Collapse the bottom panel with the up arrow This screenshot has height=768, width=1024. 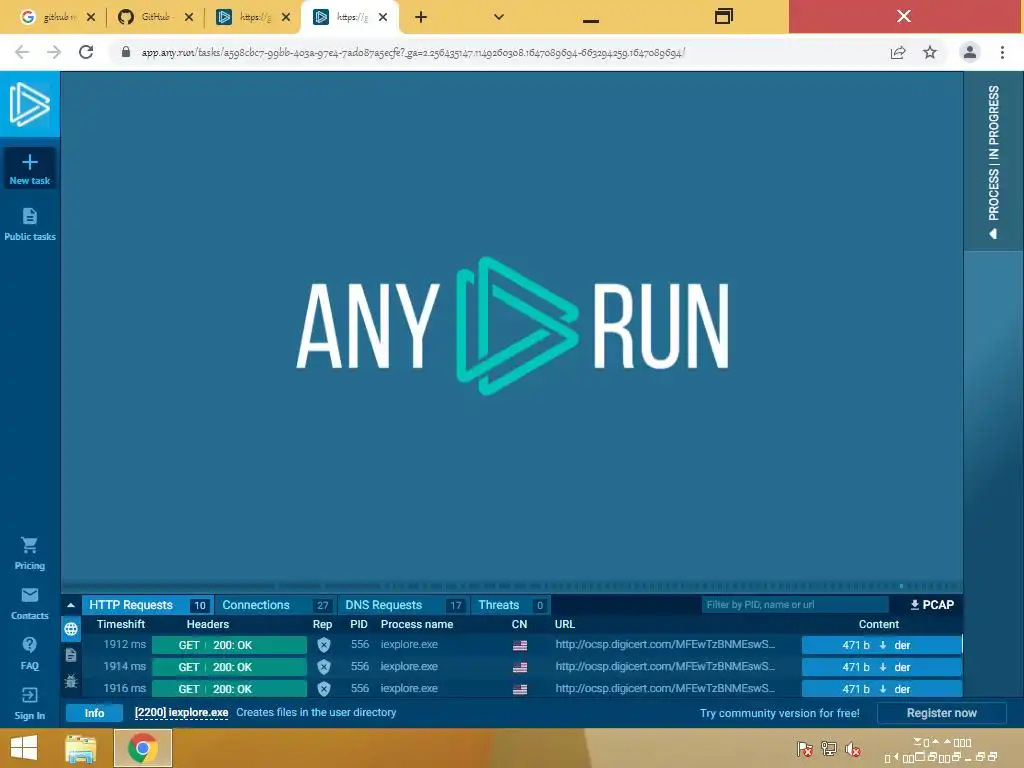click(x=71, y=605)
